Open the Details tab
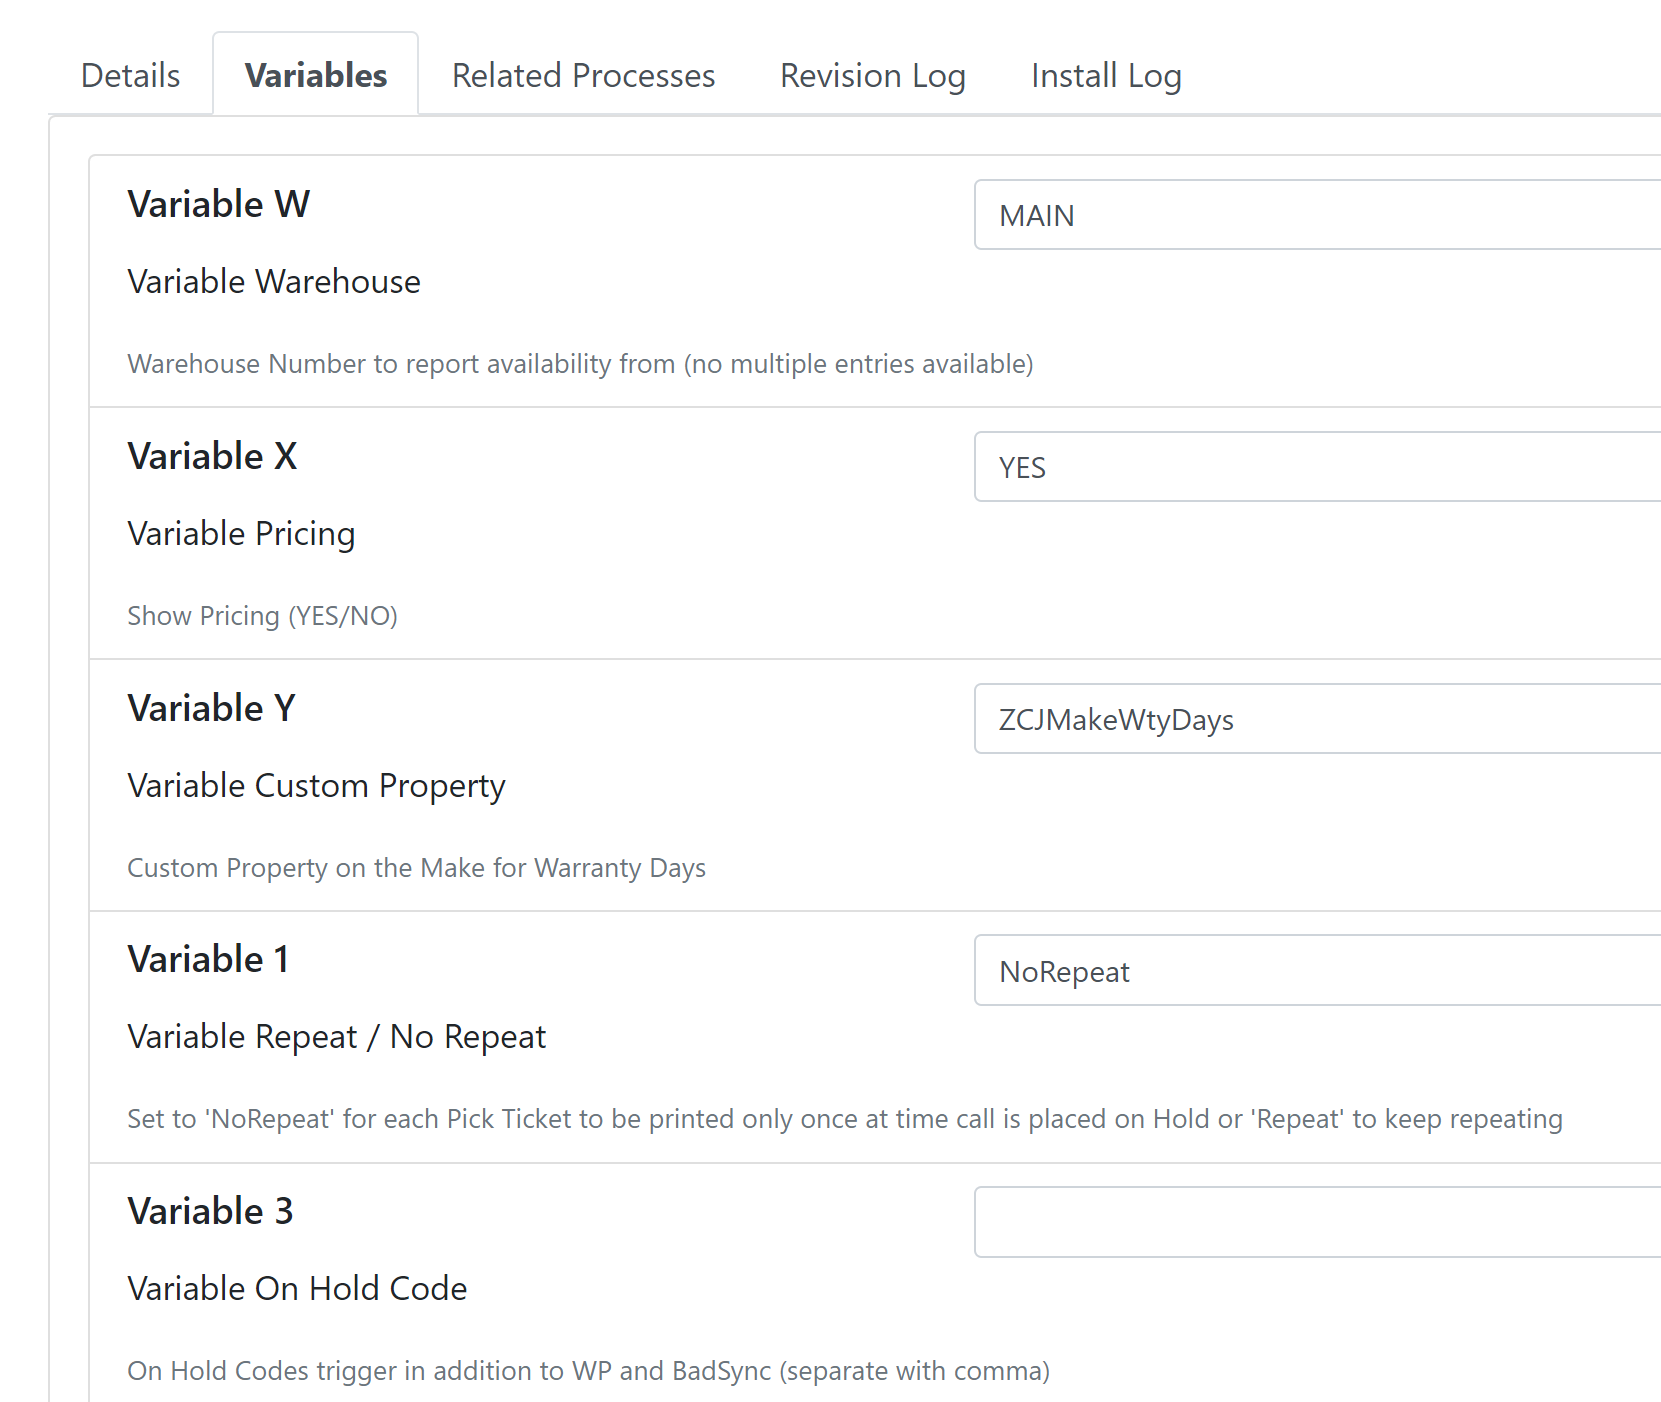Viewport: 1661px width, 1402px height. click(x=130, y=75)
